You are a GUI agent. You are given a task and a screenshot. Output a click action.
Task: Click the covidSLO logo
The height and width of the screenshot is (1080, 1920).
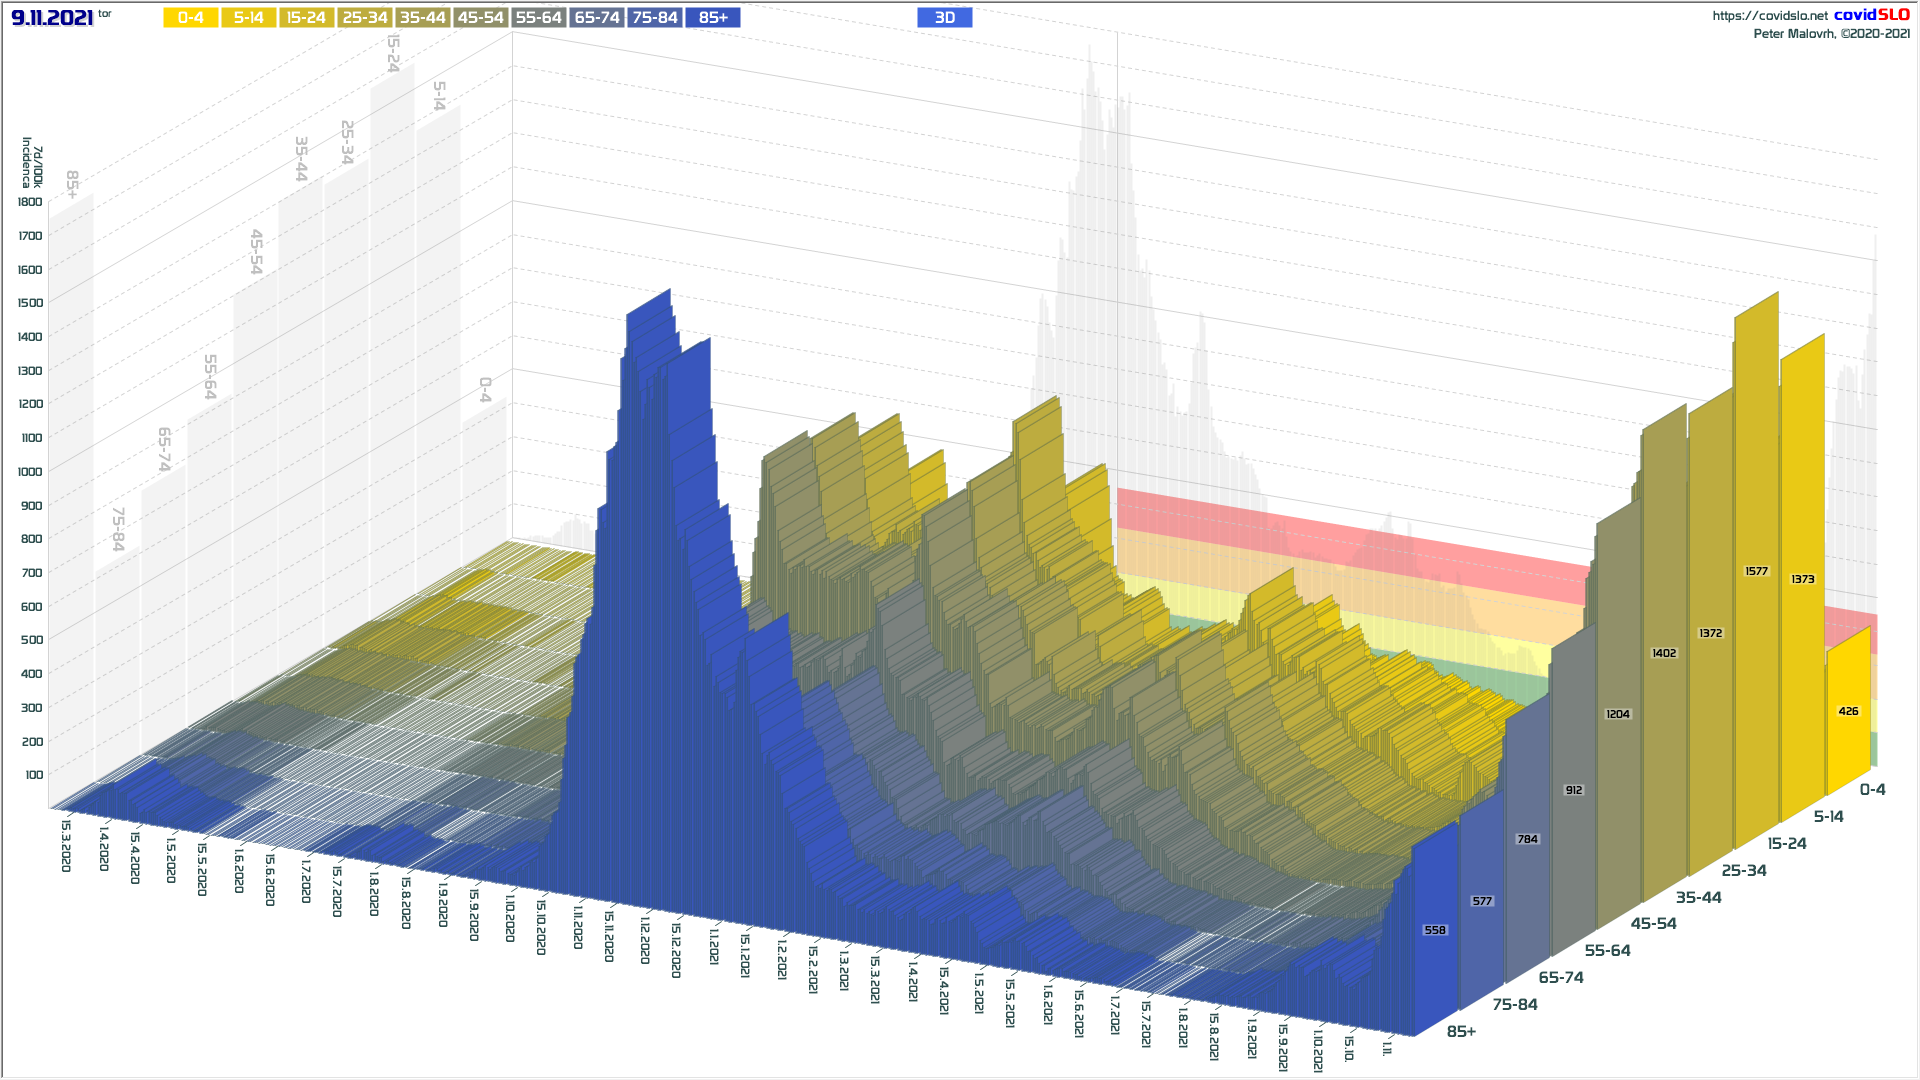click(x=1871, y=15)
